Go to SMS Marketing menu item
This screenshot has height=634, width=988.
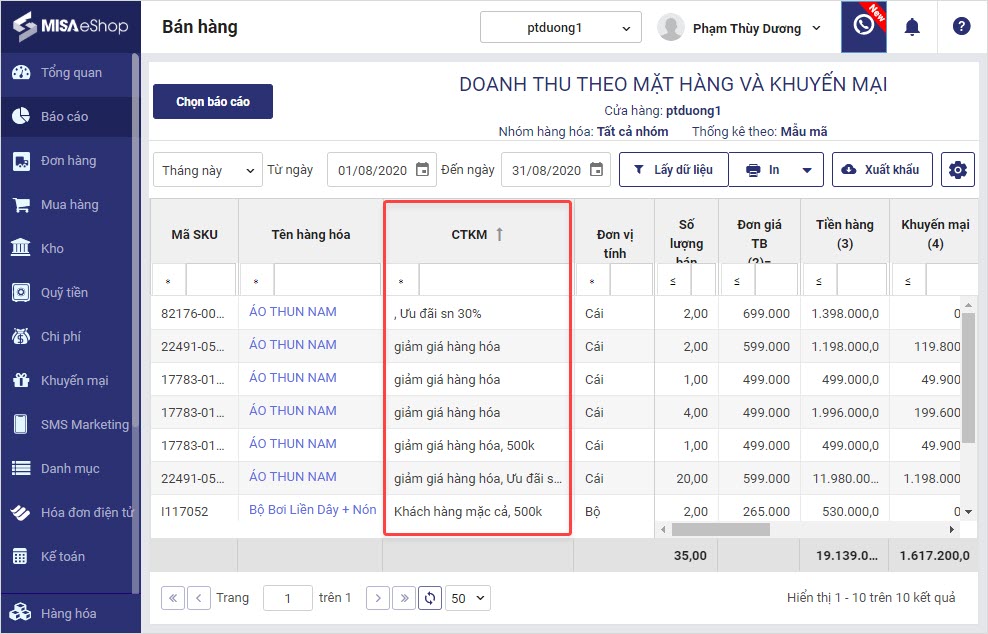tap(84, 425)
